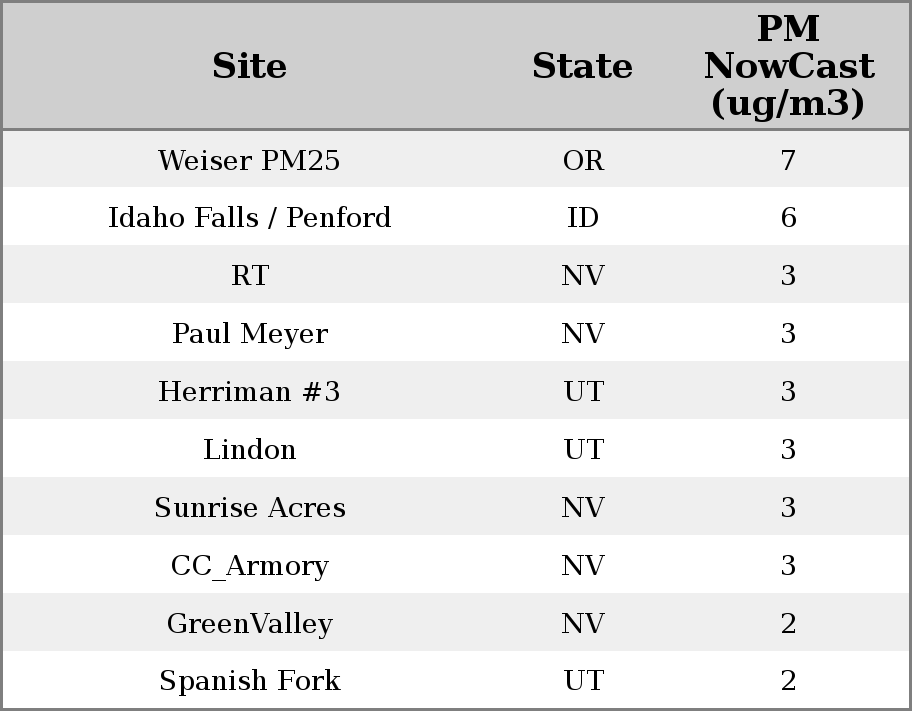This screenshot has height=711, width=912.
Task: Select the Herriman #3 site cell
Action: [x=249, y=392]
